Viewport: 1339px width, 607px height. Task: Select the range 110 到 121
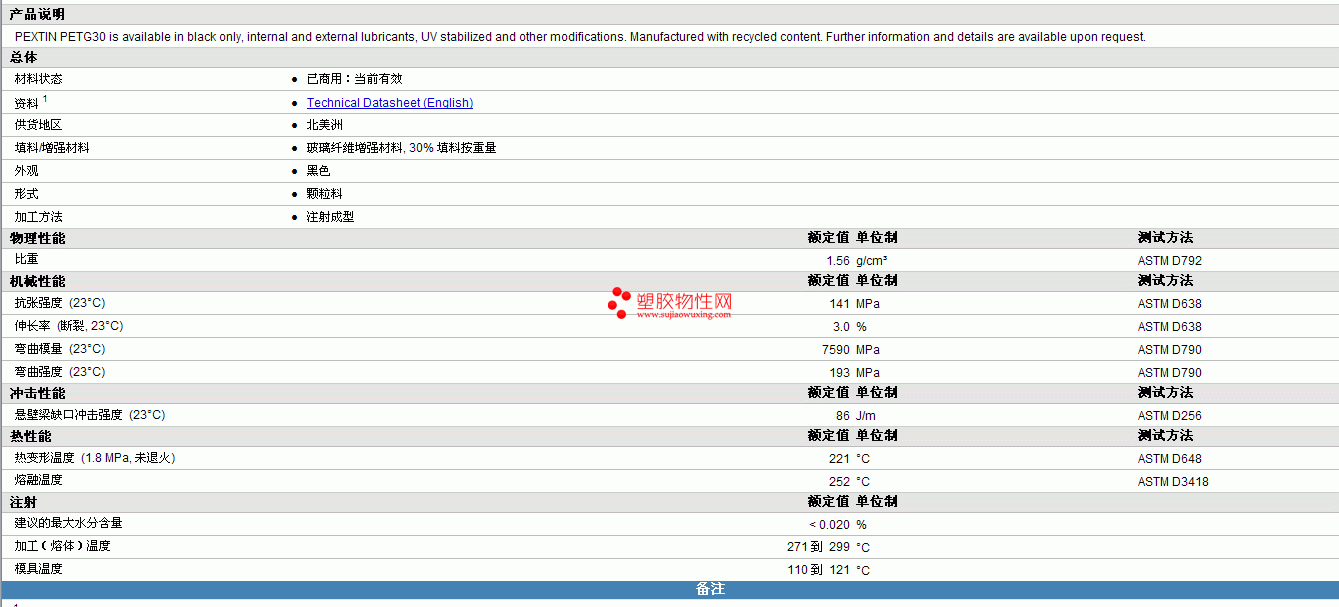(819, 571)
